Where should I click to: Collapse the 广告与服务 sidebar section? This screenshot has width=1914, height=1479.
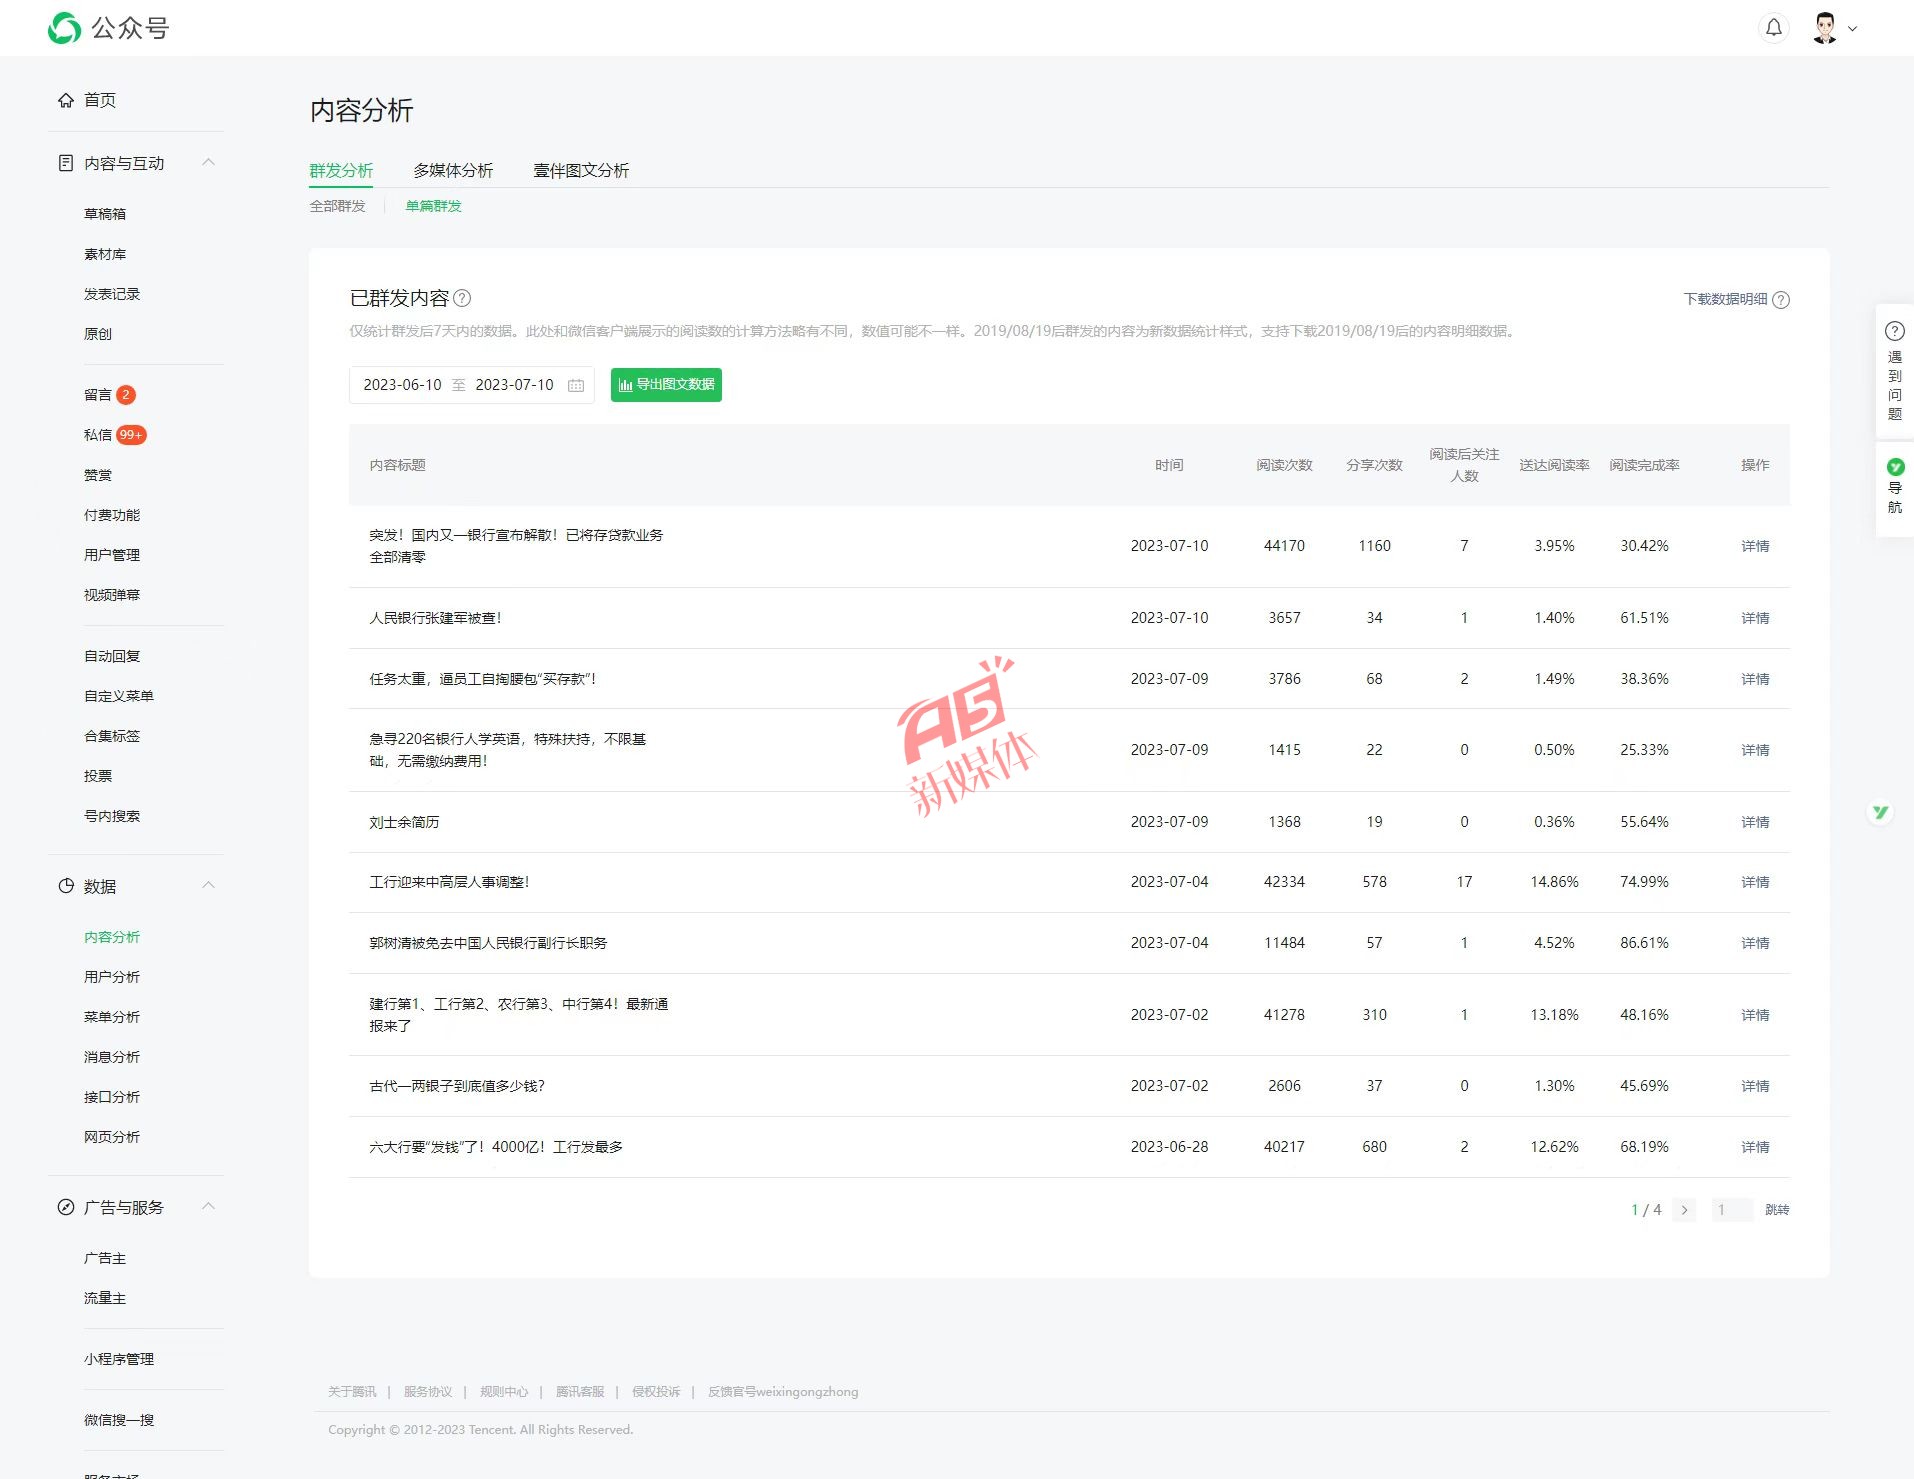click(x=208, y=1207)
